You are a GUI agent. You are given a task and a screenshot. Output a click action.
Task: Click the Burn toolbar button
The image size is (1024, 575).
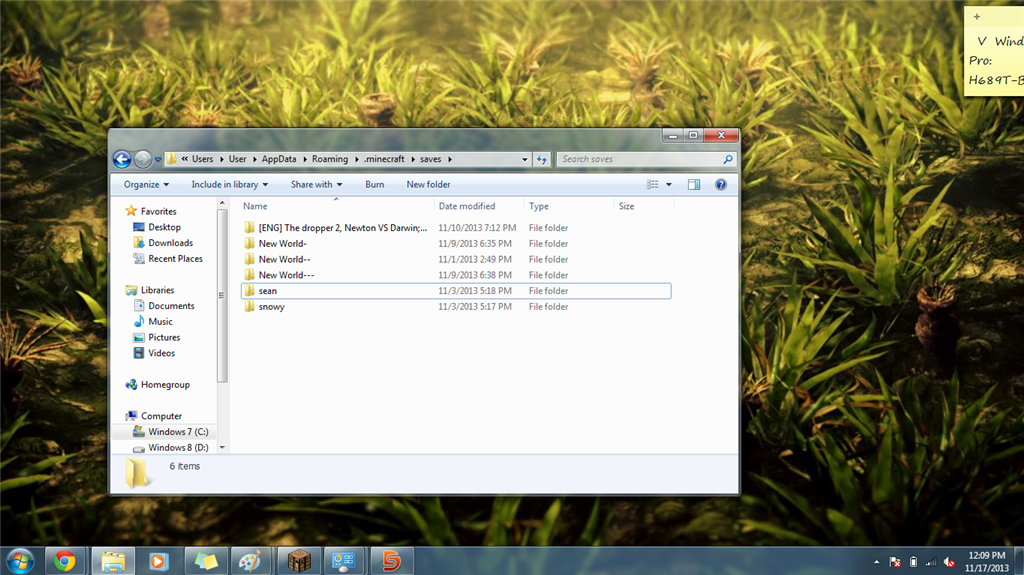tap(374, 184)
